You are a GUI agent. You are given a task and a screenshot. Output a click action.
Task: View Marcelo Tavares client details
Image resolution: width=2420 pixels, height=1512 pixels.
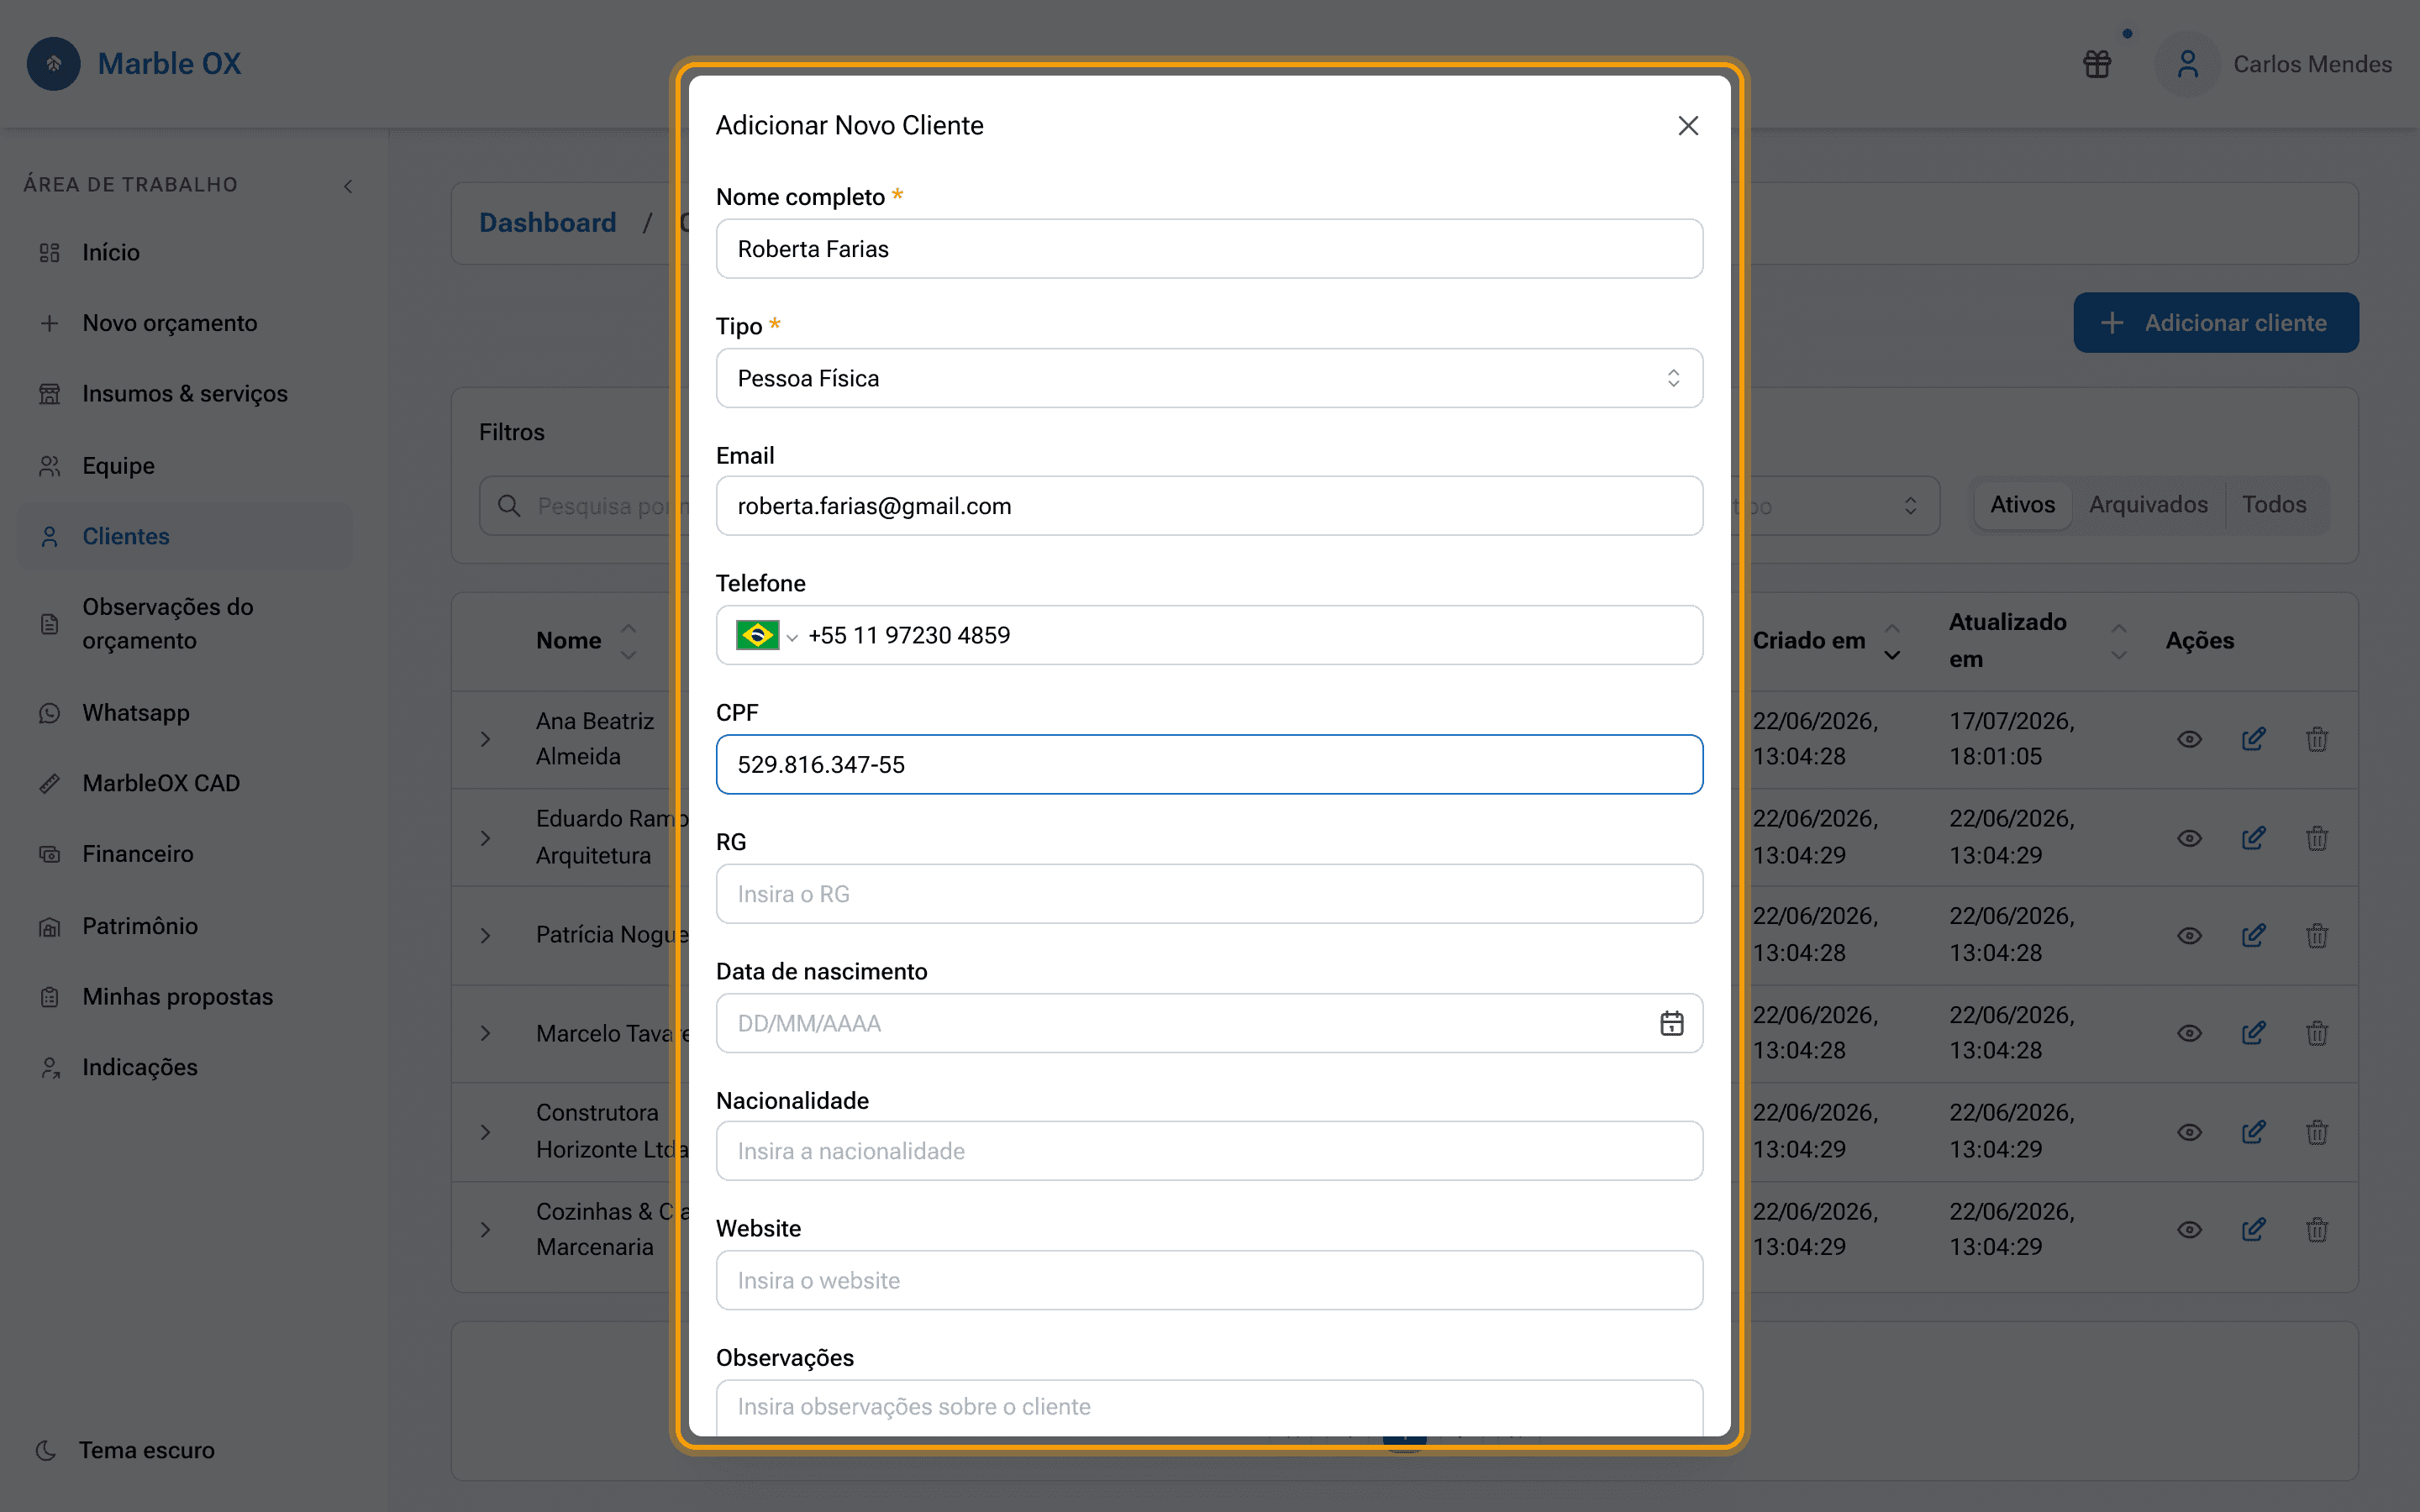[2189, 1033]
